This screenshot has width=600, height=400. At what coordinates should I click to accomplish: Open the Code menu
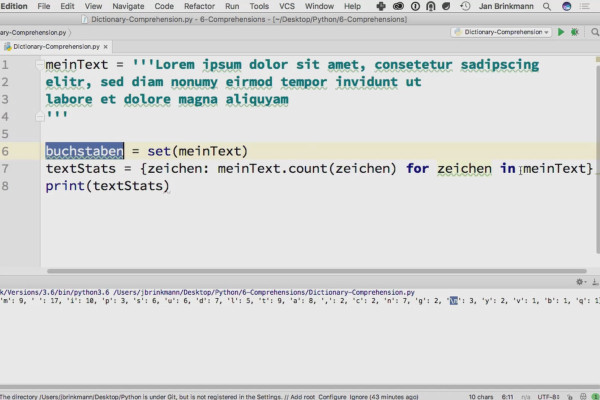(164, 6)
